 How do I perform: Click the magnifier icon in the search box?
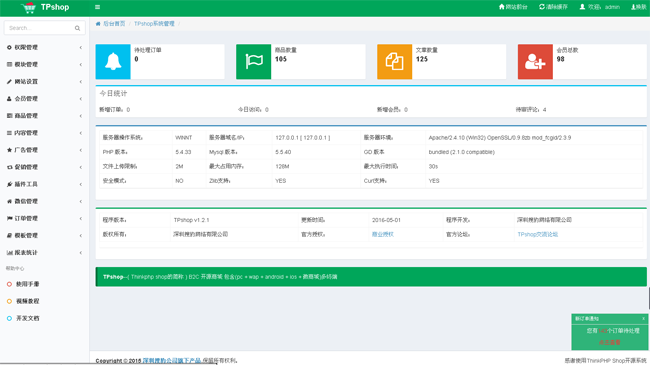tap(78, 28)
